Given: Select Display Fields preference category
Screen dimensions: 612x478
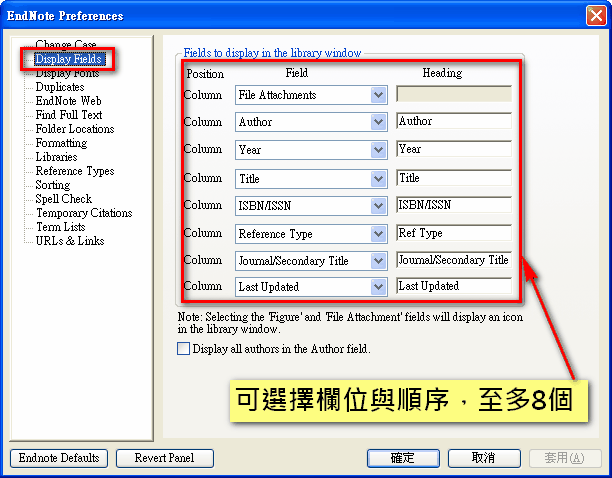Looking at the screenshot, I should coord(68,59).
